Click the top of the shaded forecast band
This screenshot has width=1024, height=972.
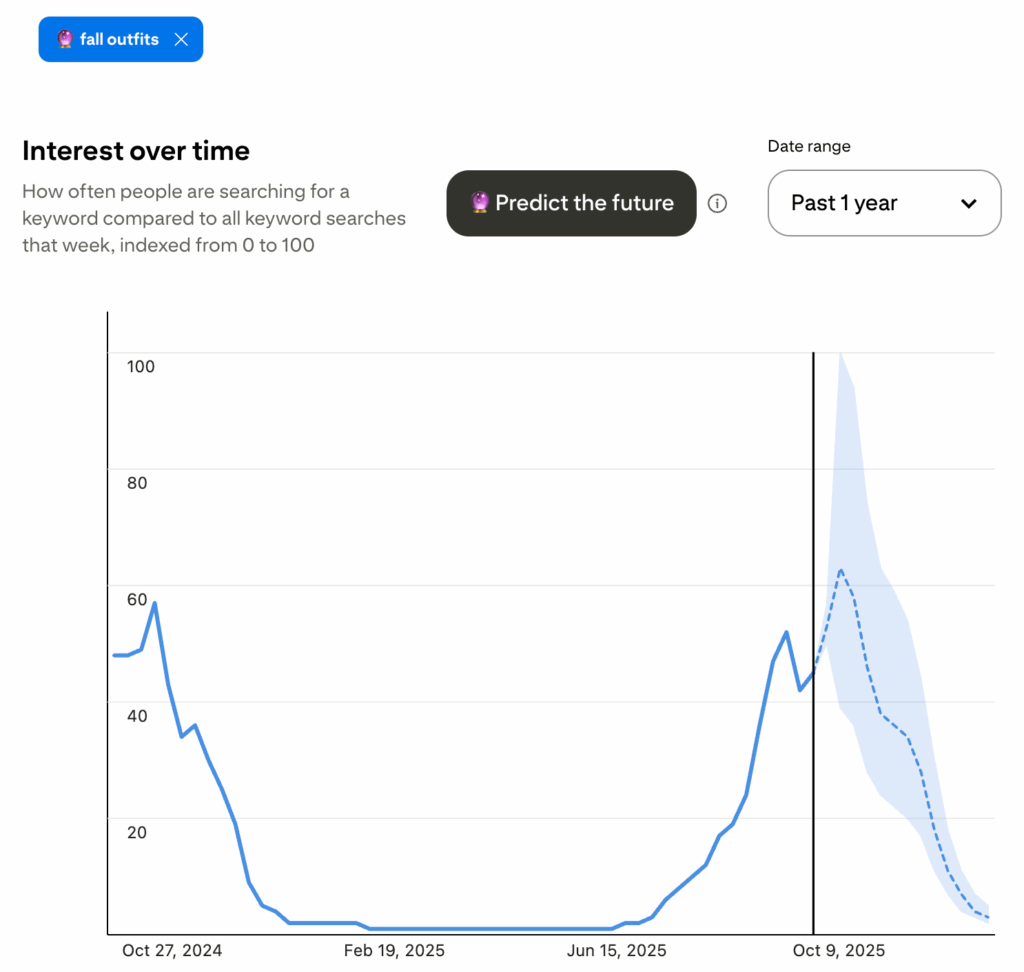tap(840, 355)
